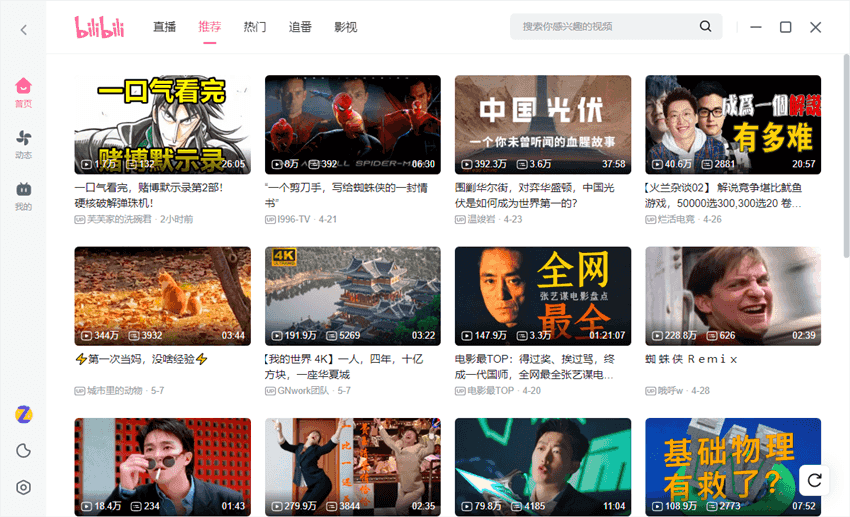Open uploader GNwork团队
The image size is (850, 517).
click(303, 390)
